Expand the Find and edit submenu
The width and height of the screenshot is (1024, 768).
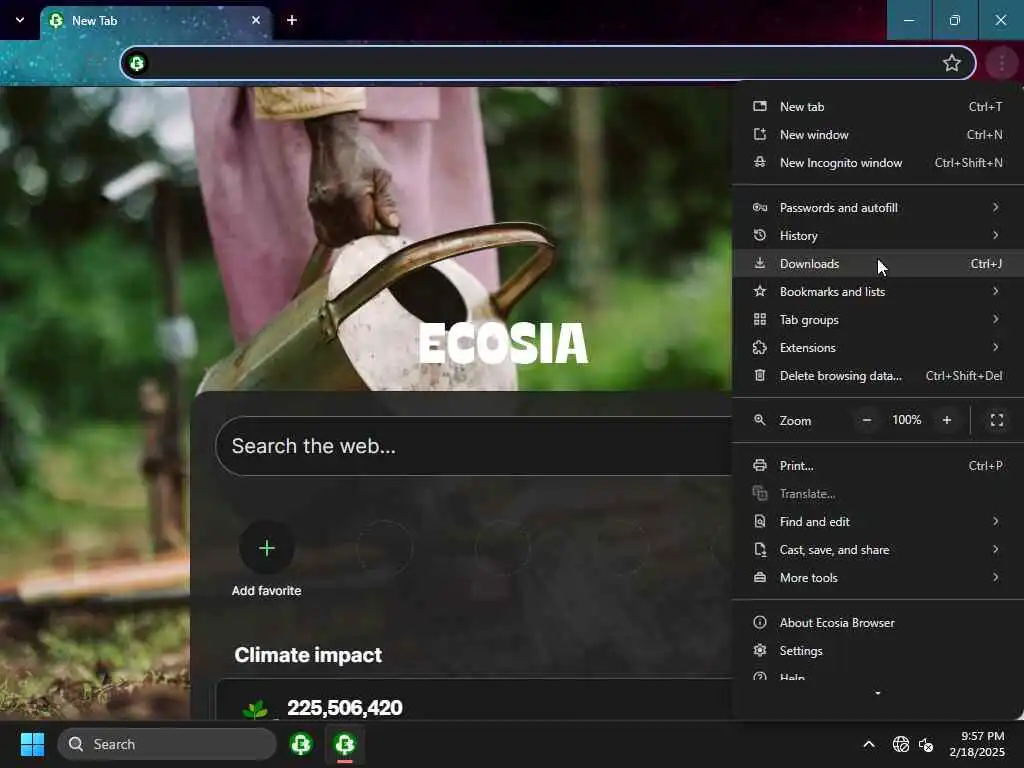[878, 522]
